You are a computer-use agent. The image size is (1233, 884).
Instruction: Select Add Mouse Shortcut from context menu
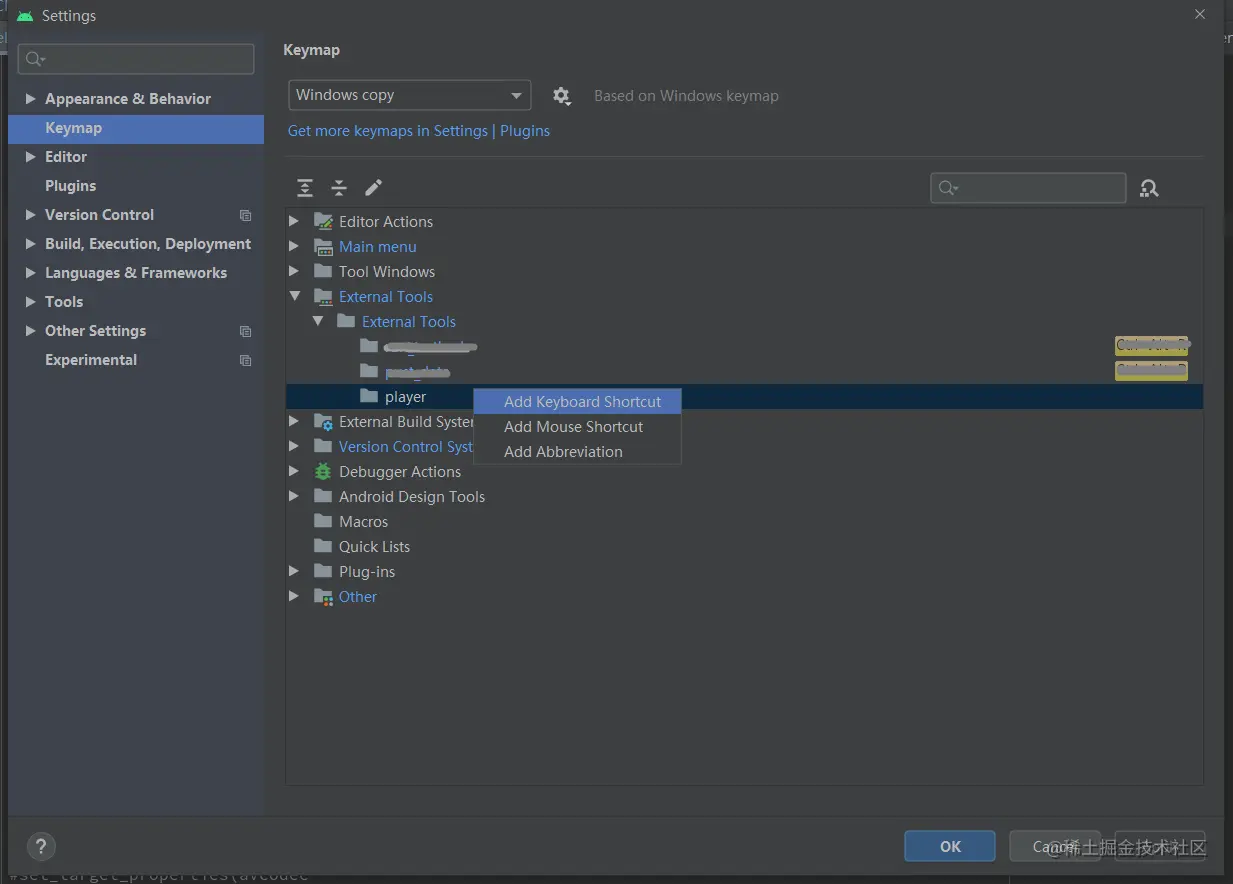573,426
